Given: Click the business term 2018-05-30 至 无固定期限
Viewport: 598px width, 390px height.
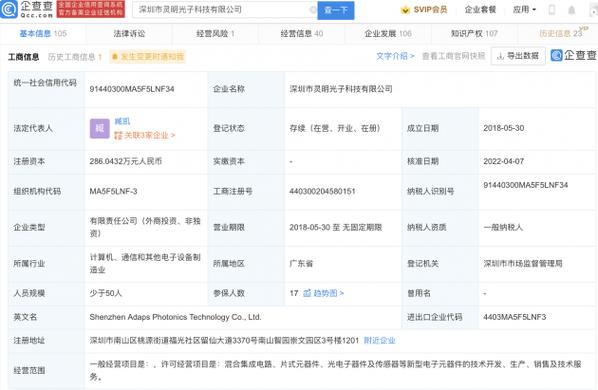Looking at the screenshot, I should [336, 227].
